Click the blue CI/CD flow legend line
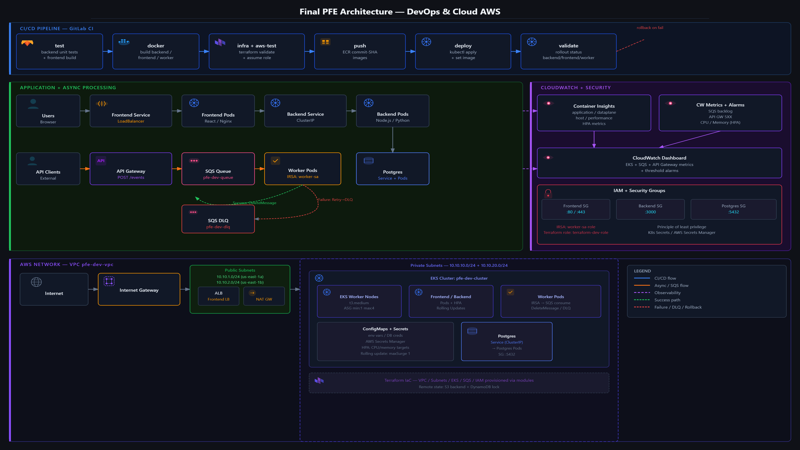 [x=642, y=278]
